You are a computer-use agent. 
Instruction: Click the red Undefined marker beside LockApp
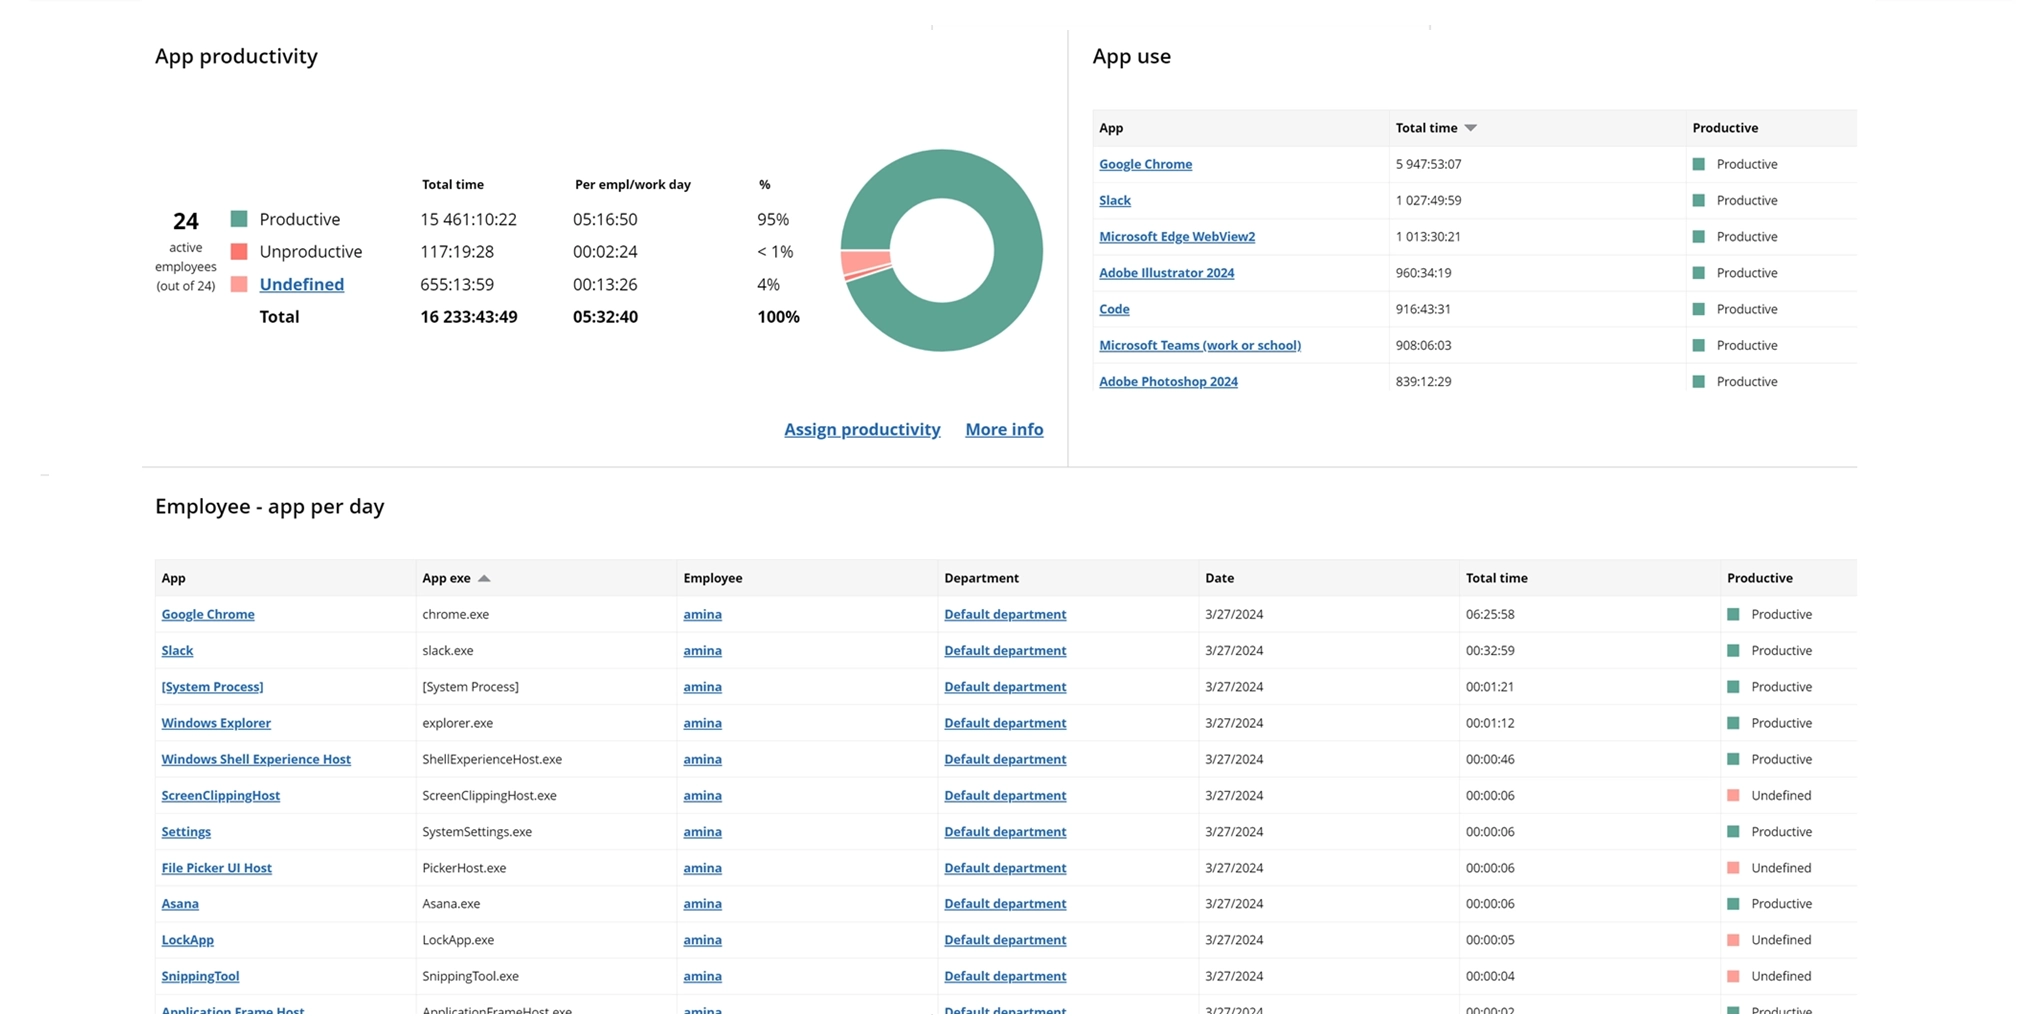(1734, 940)
